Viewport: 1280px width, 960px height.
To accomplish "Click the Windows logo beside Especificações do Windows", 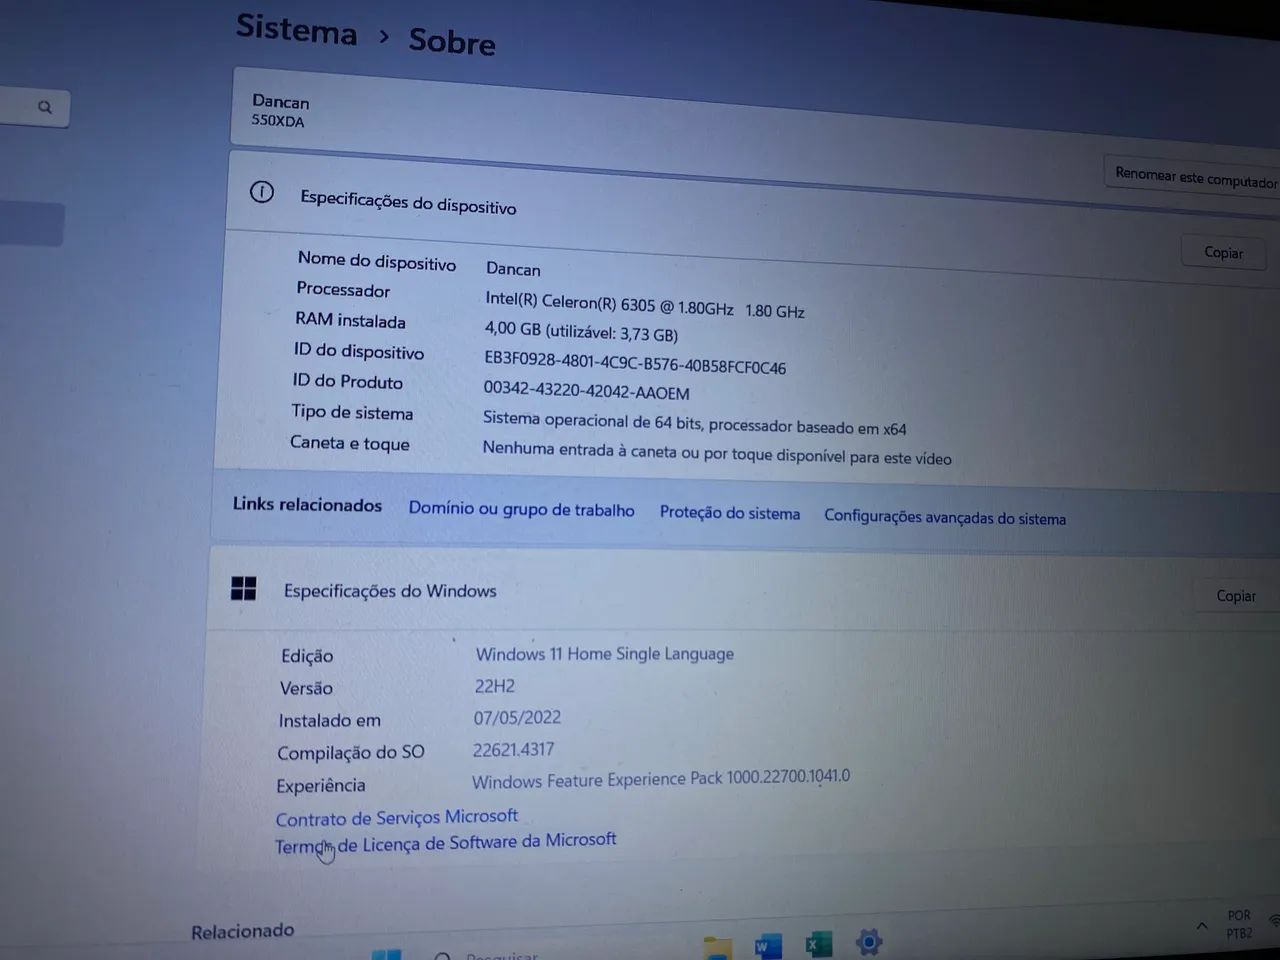I will (x=243, y=588).
